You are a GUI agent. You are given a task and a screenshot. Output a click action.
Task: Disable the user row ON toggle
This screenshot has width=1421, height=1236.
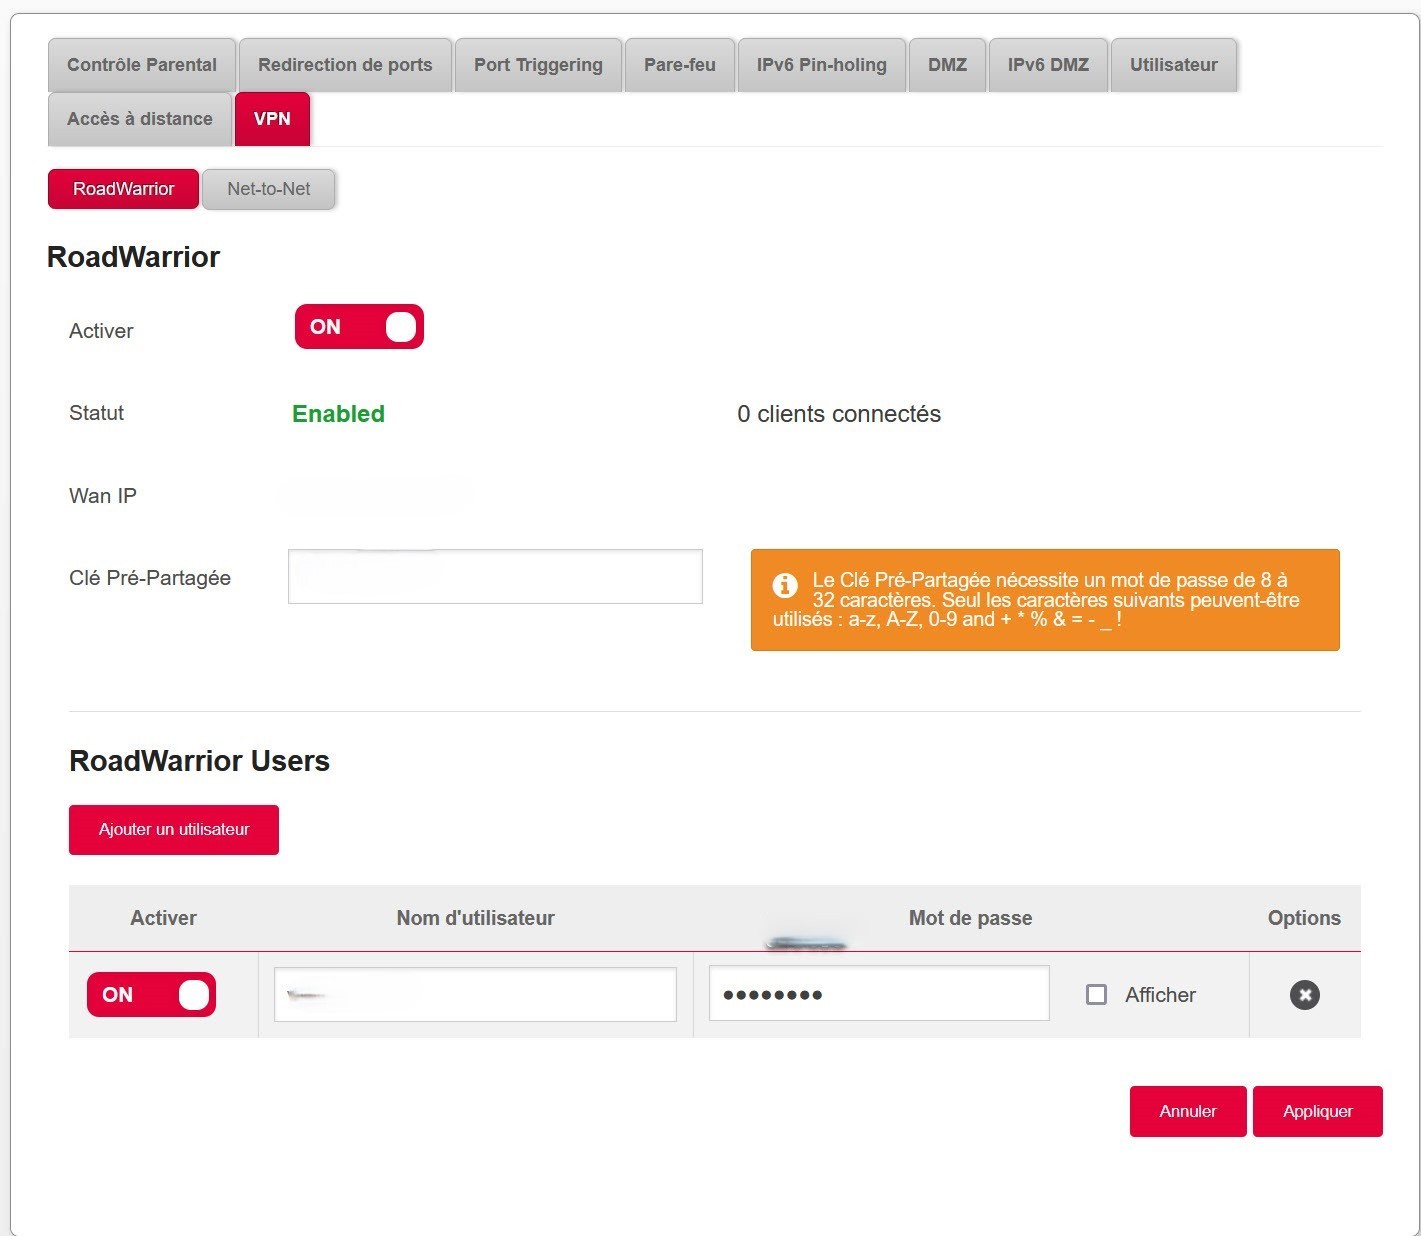click(x=151, y=995)
